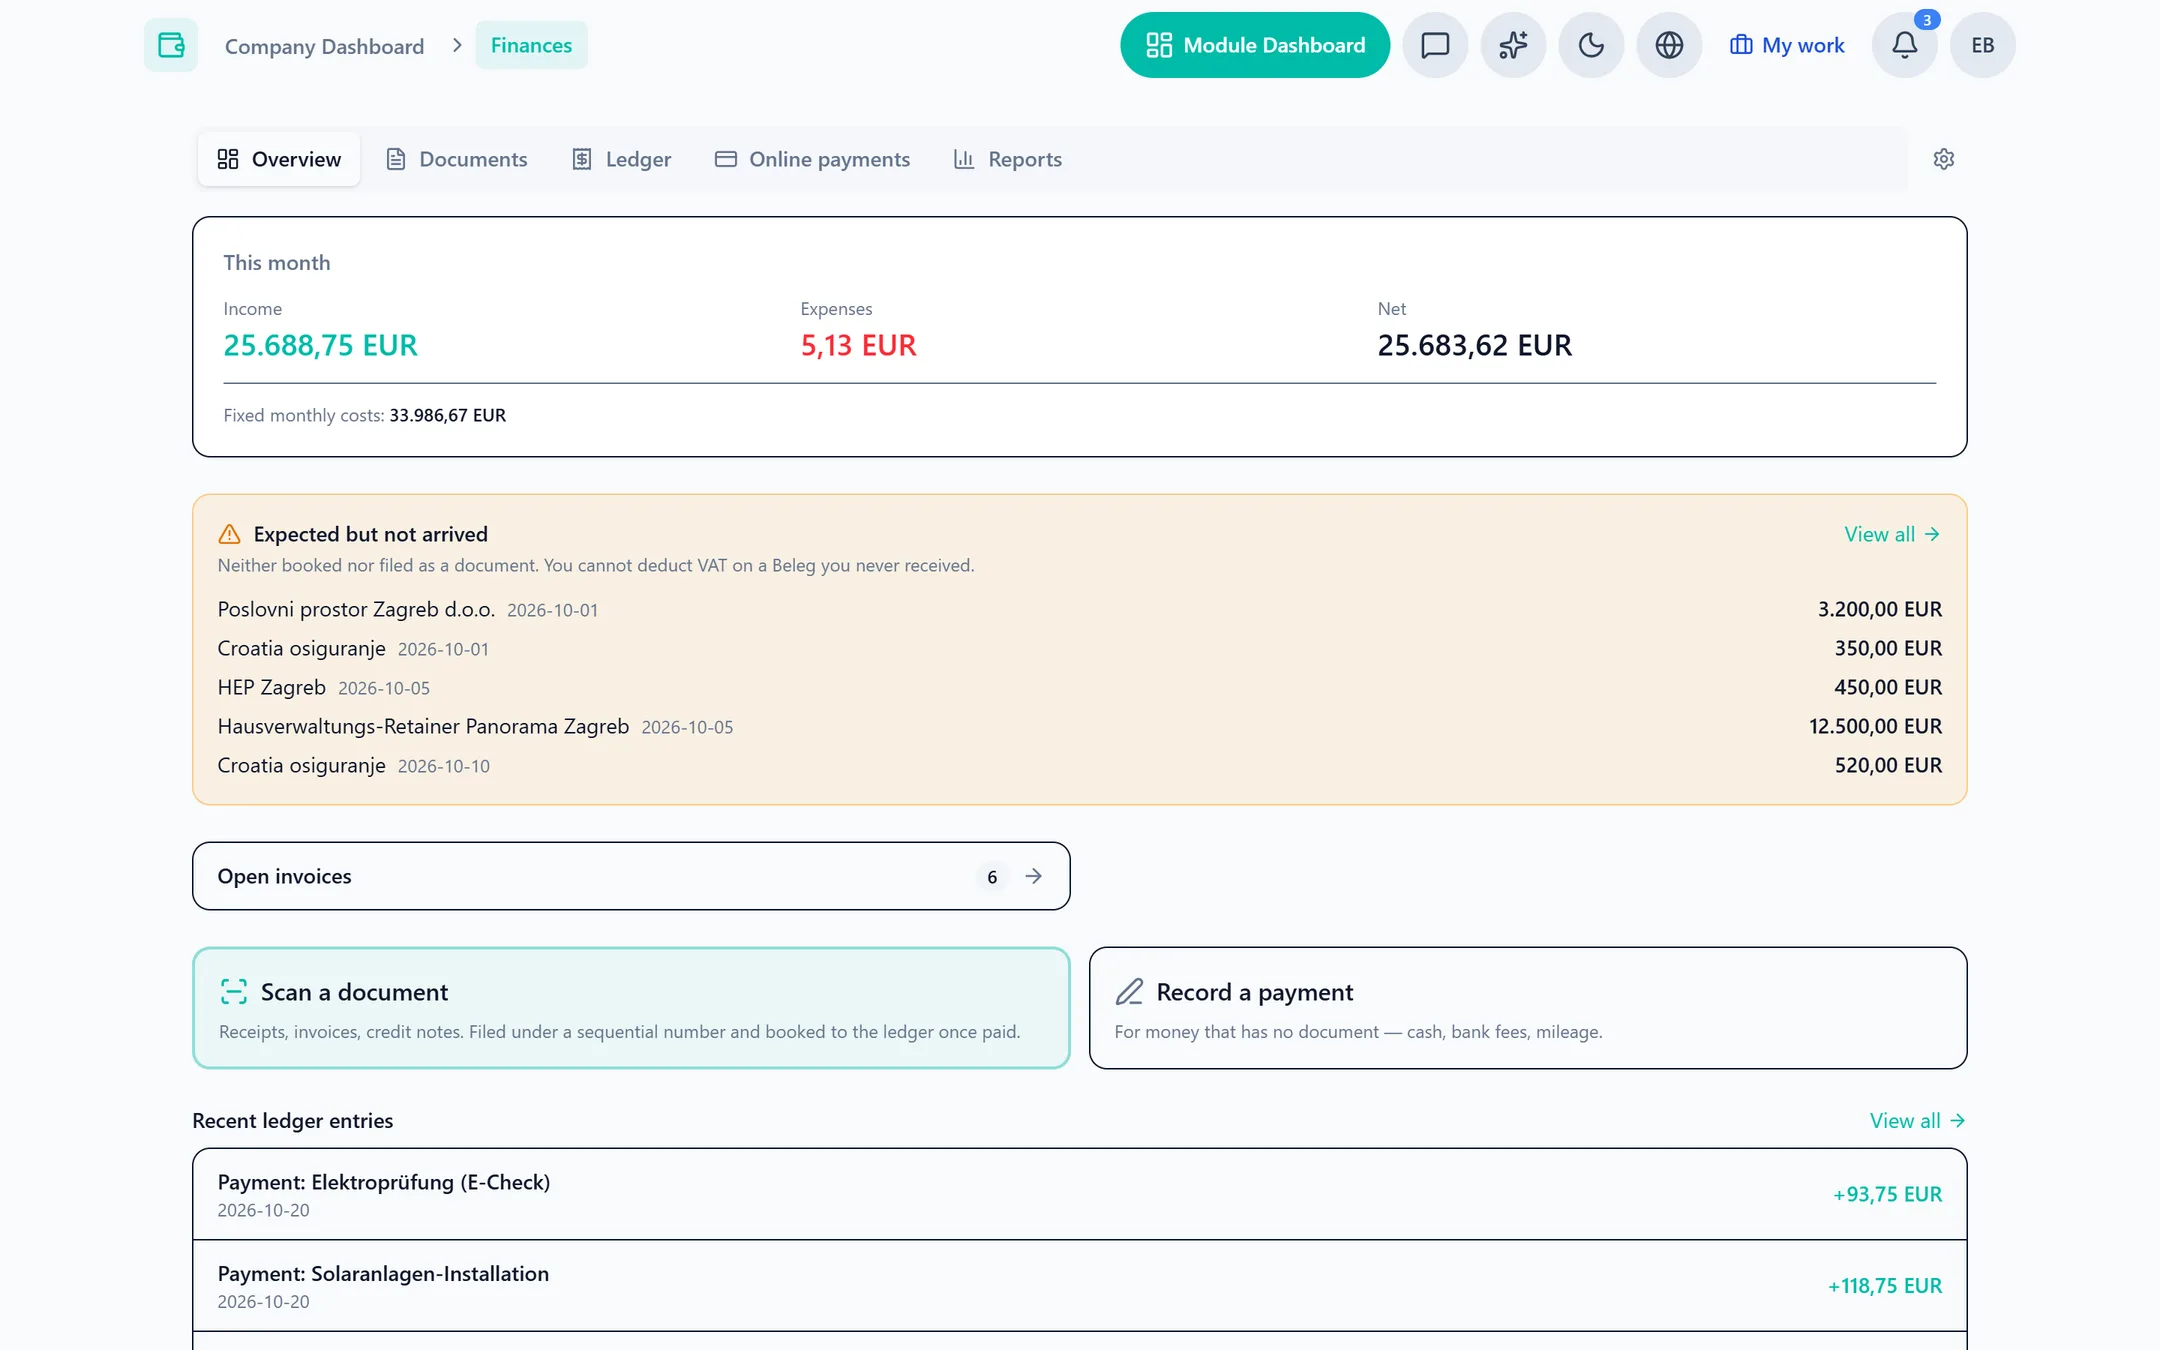This screenshot has width=2160, height=1350.
Task: Click the open invoices count 6
Action: coord(992,877)
